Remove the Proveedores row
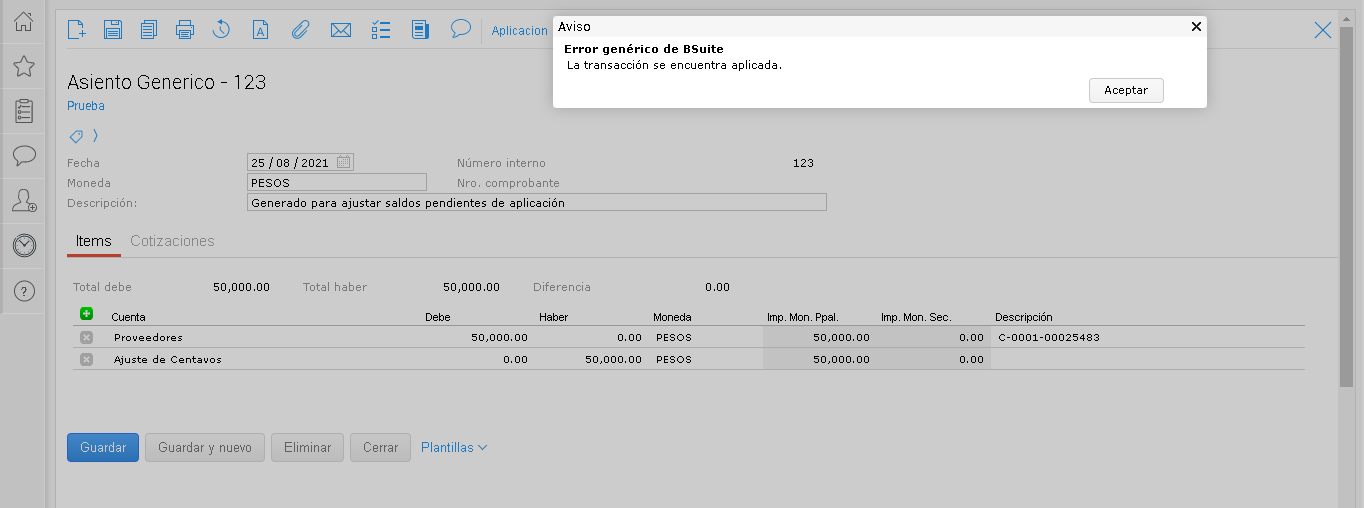 (86, 338)
